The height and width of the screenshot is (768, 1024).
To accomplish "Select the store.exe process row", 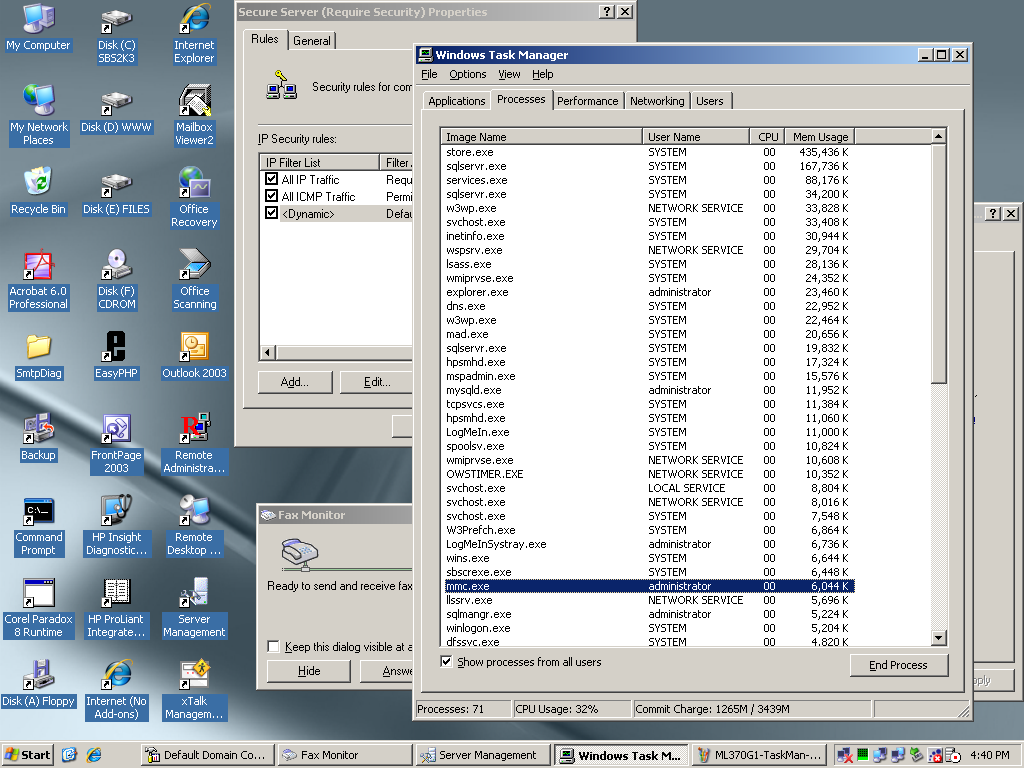I will (x=648, y=152).
